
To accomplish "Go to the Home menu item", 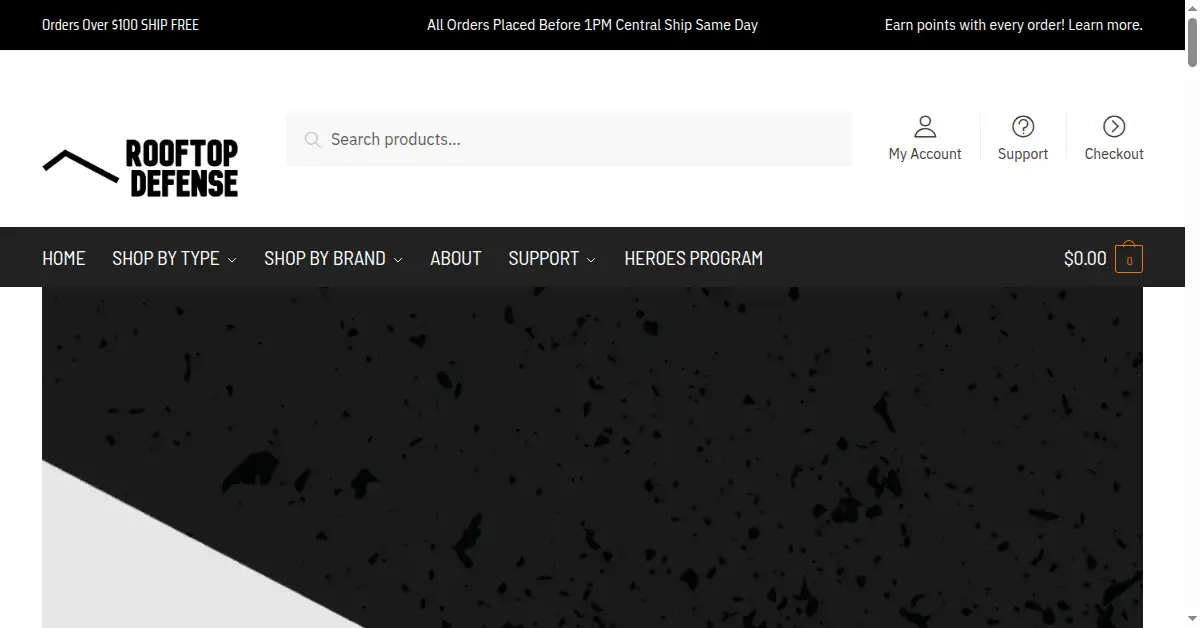I will click(x=64, y=258).
